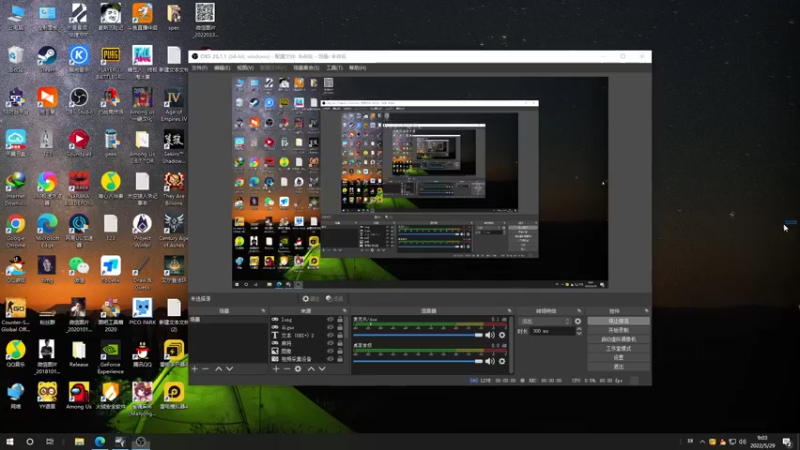800x450 pixels.
Task: Select the Age of Empires IV icon
Action: point(174,105)
